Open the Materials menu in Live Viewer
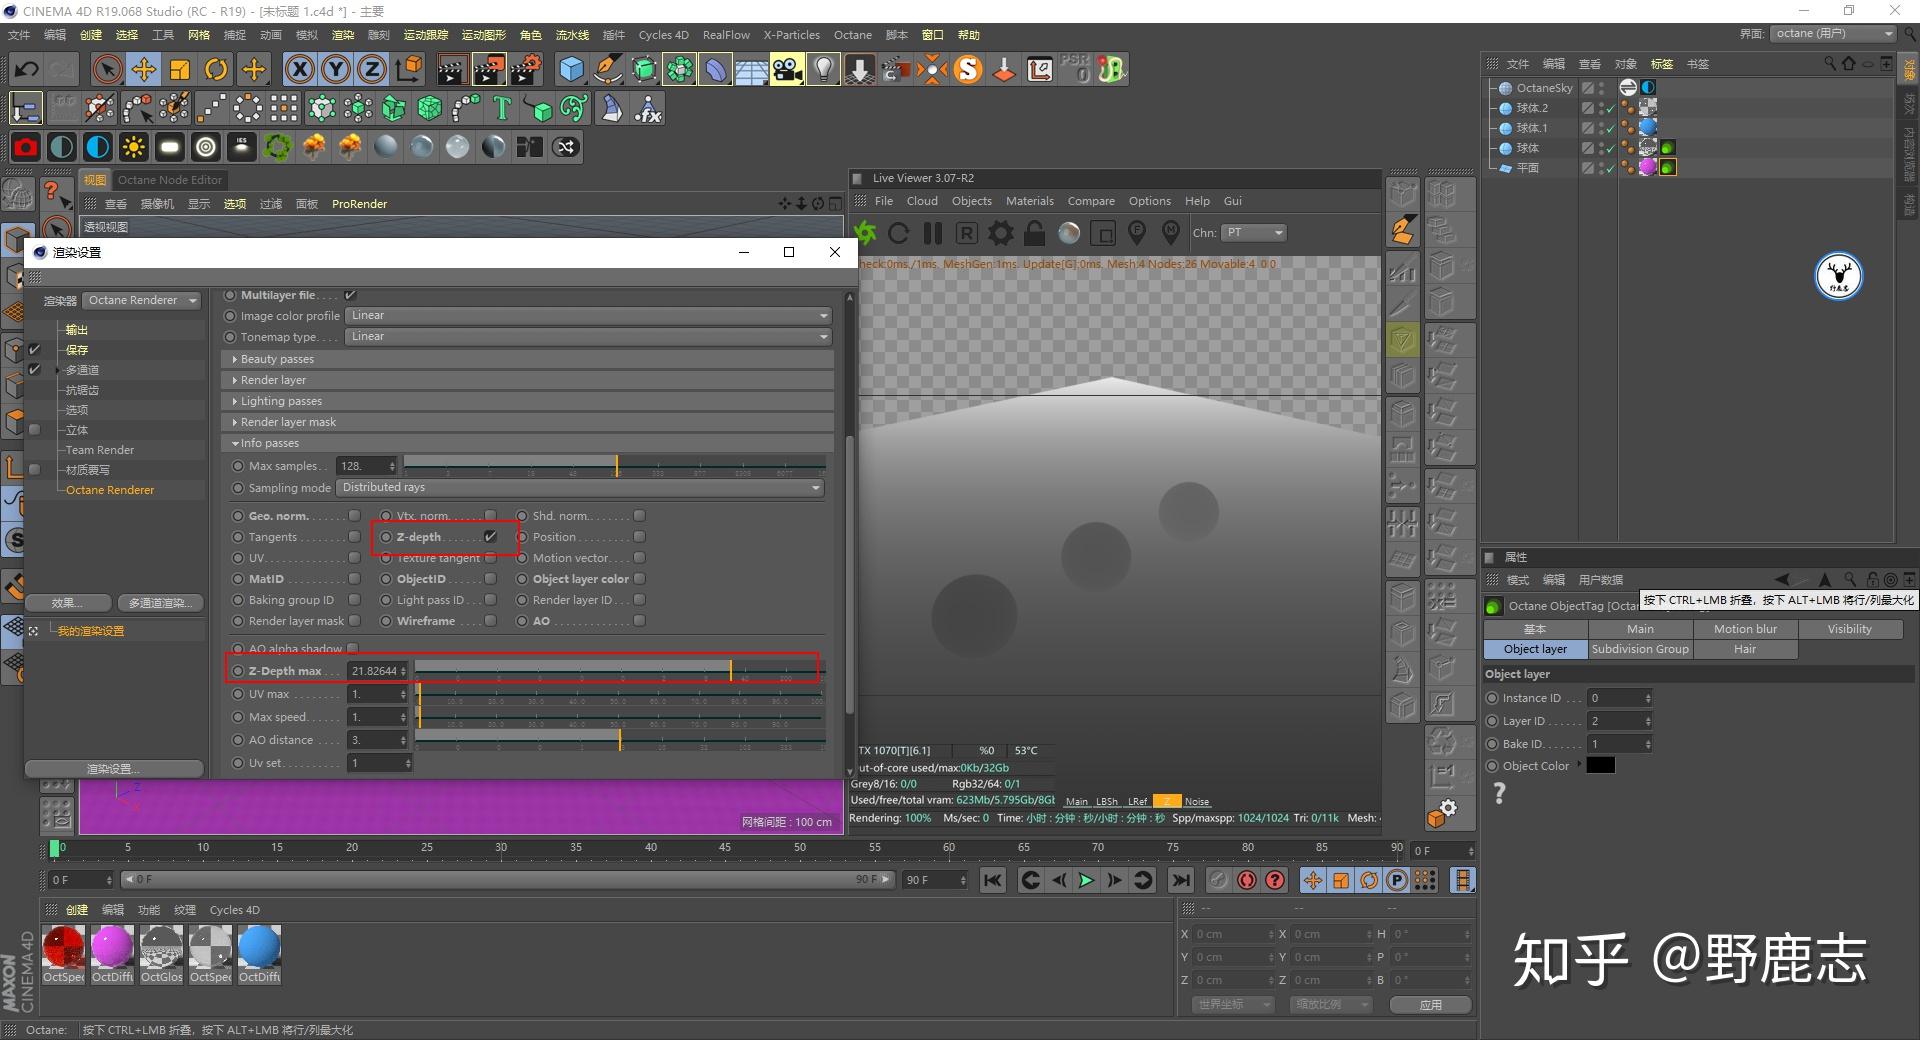The height and width of the screenshot is (1040, 1920). tap(1029, 201)
